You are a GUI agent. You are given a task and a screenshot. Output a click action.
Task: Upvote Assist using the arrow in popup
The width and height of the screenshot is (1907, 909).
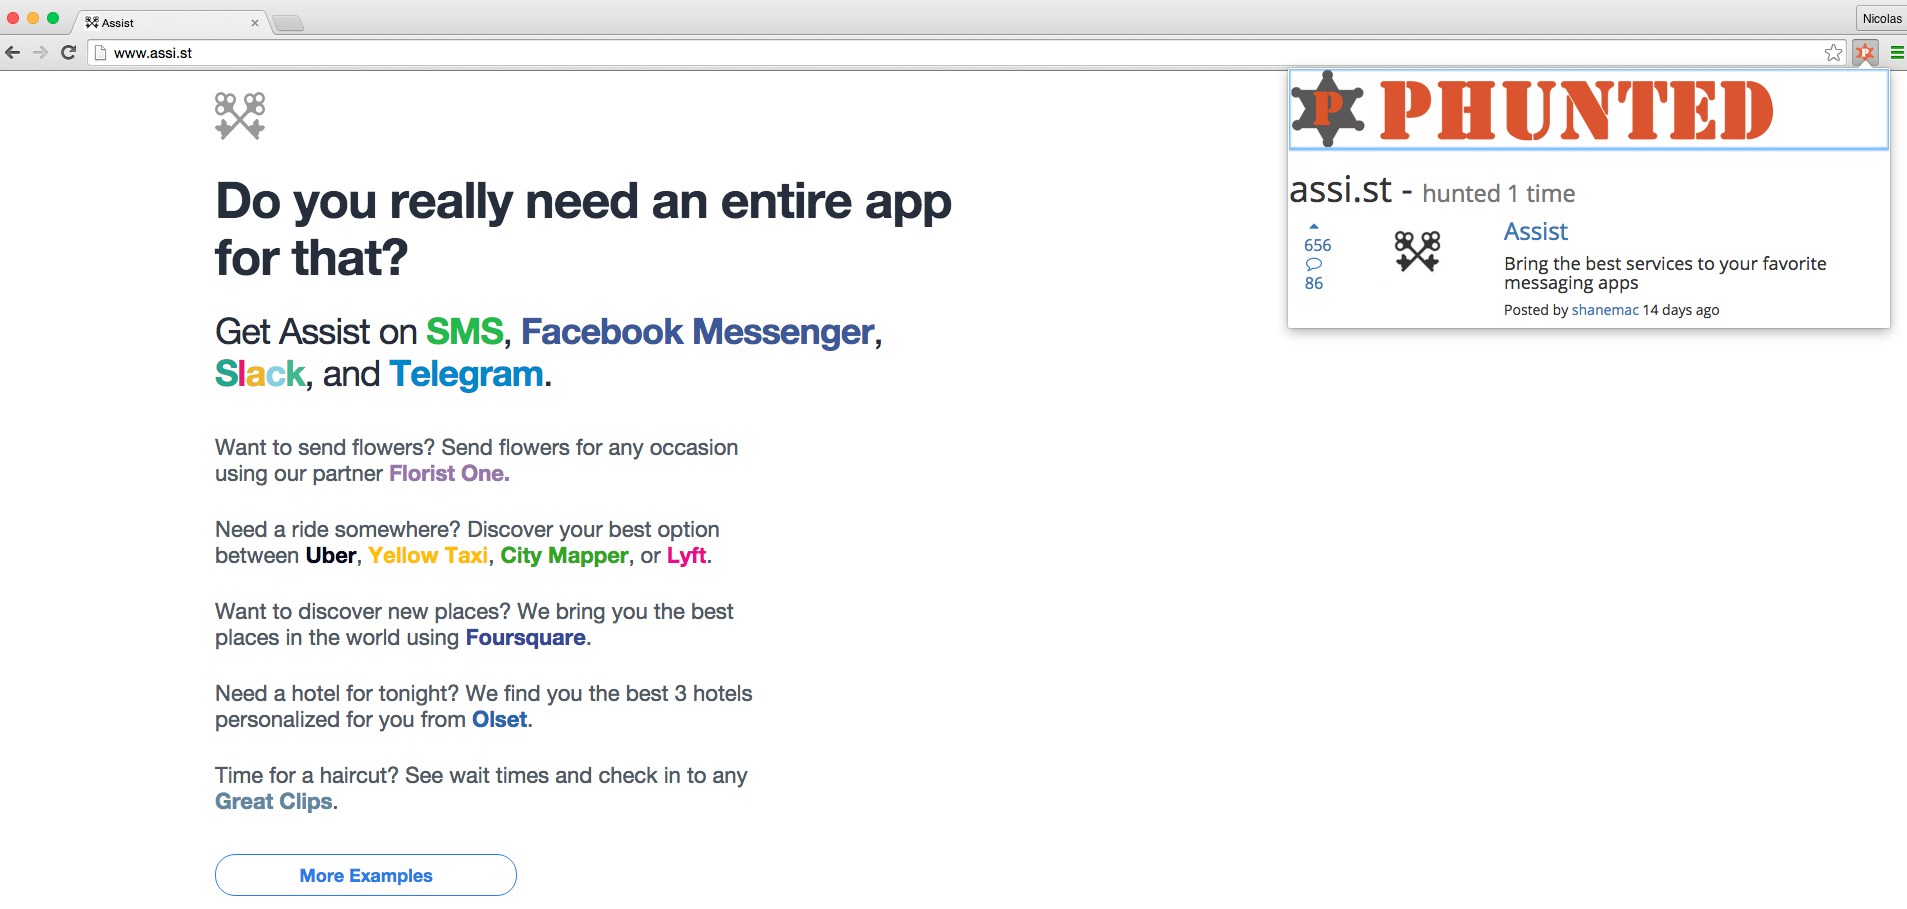pos(1314,226)
